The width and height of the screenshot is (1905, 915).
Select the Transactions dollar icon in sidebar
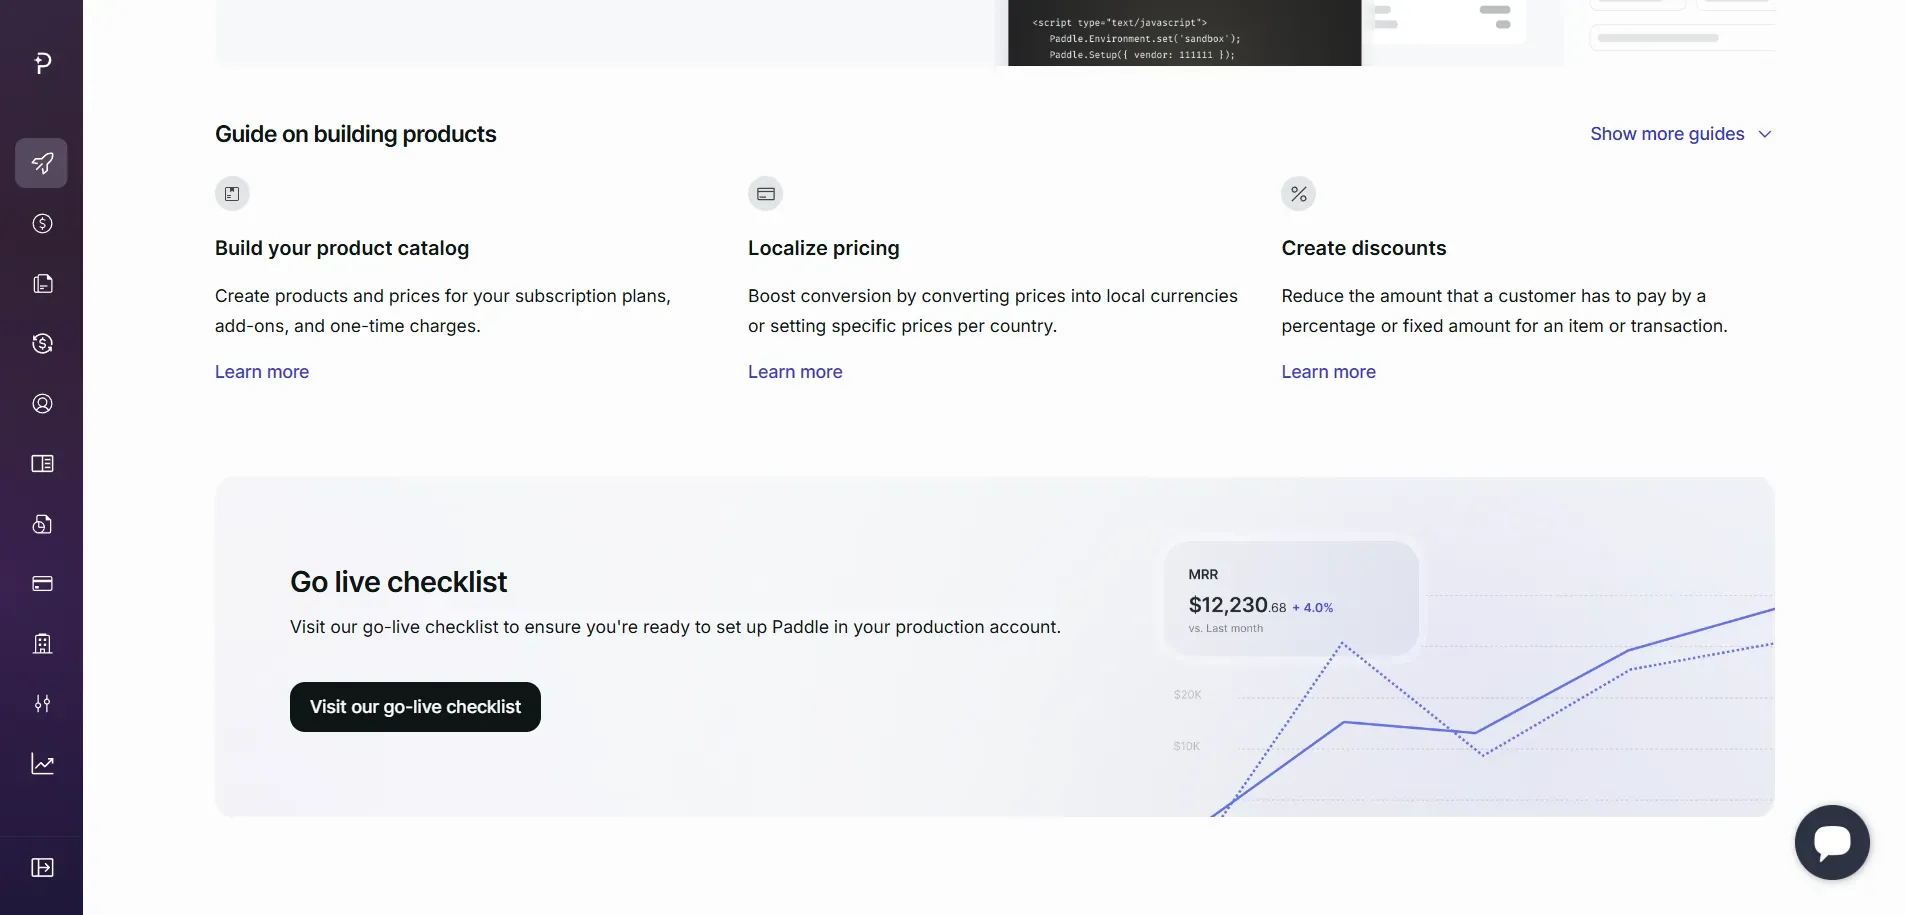41,224
